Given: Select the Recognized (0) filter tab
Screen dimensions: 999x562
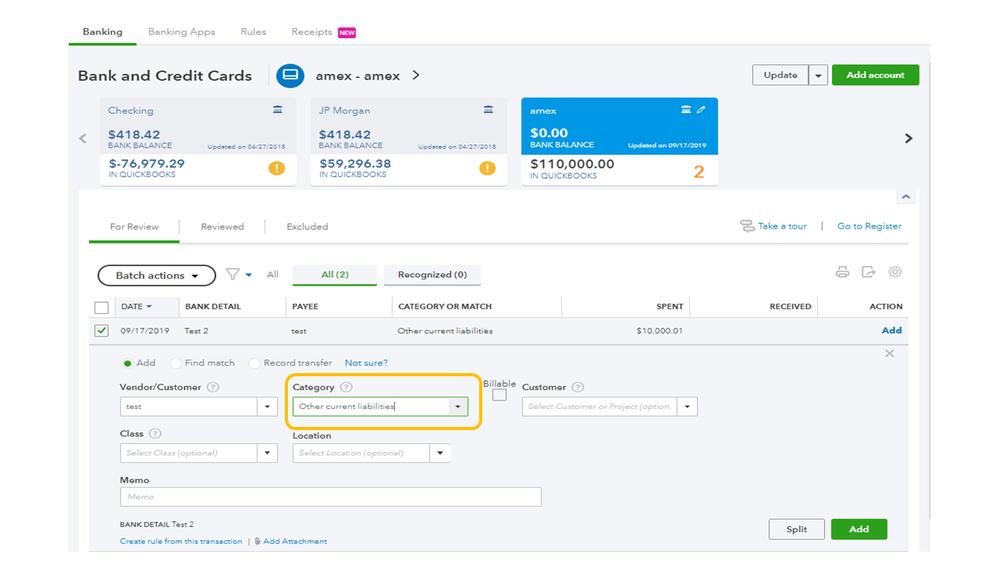Looking at the screenshot, I should 432,275.
